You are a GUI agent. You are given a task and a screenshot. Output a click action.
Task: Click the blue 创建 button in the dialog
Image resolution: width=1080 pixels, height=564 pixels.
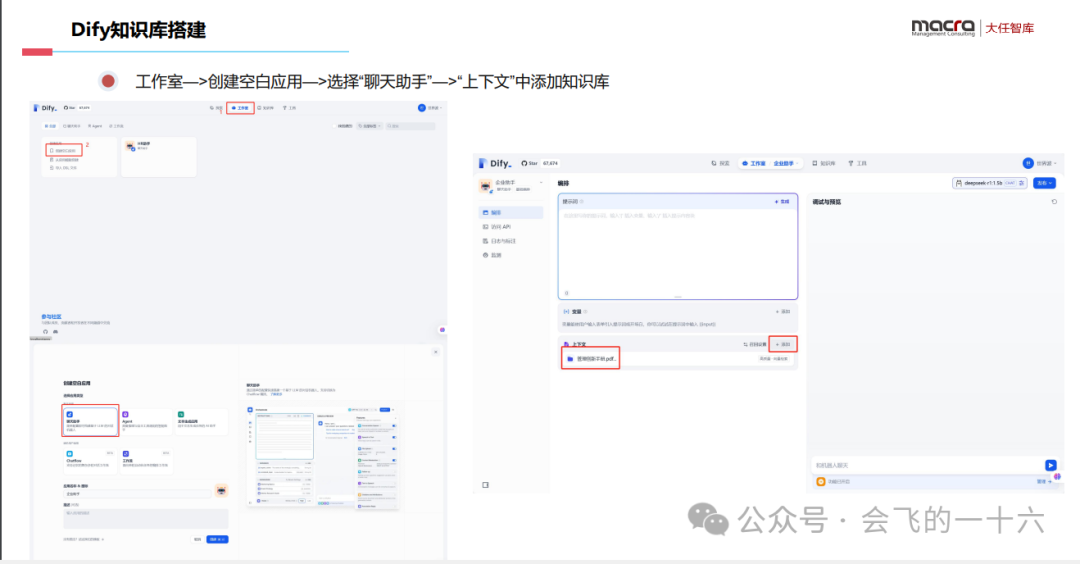point(217,539)
